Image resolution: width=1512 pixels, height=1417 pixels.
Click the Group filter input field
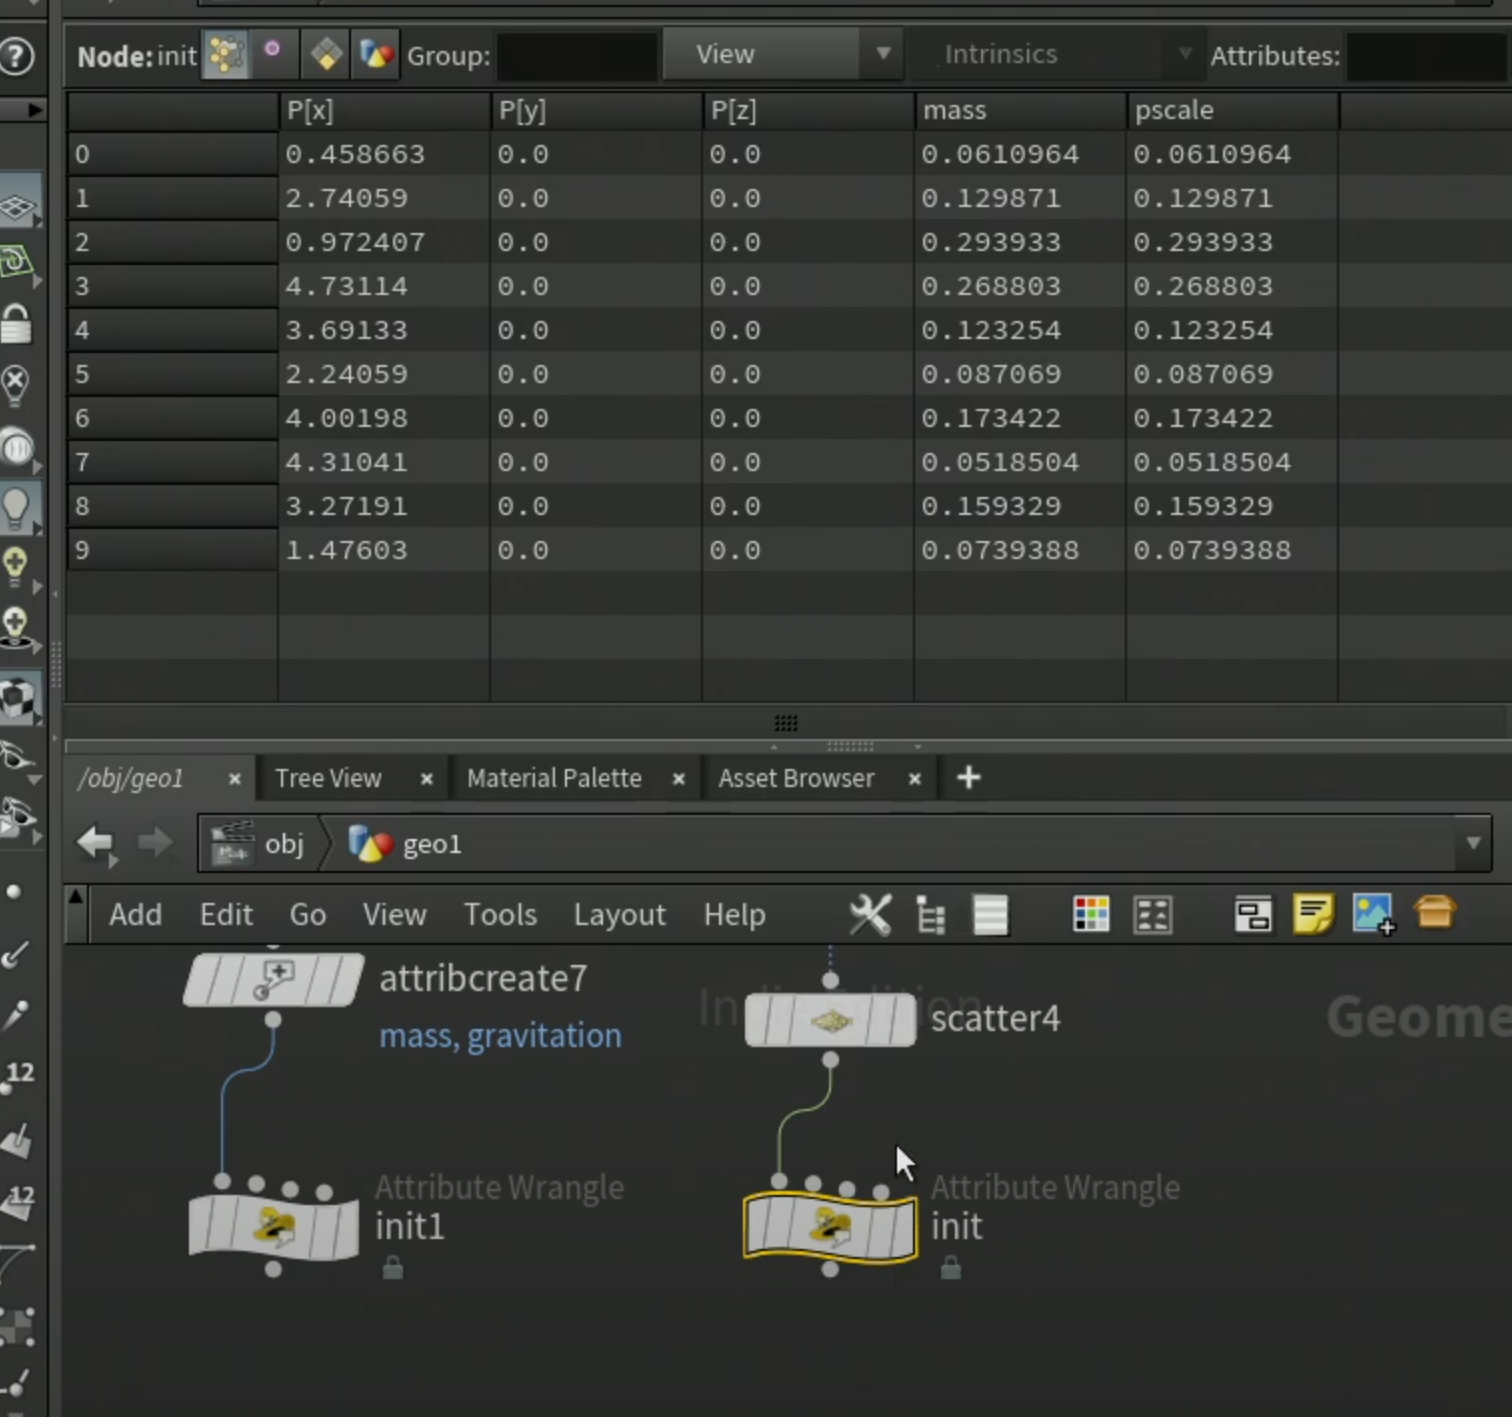tap(577, 56)
